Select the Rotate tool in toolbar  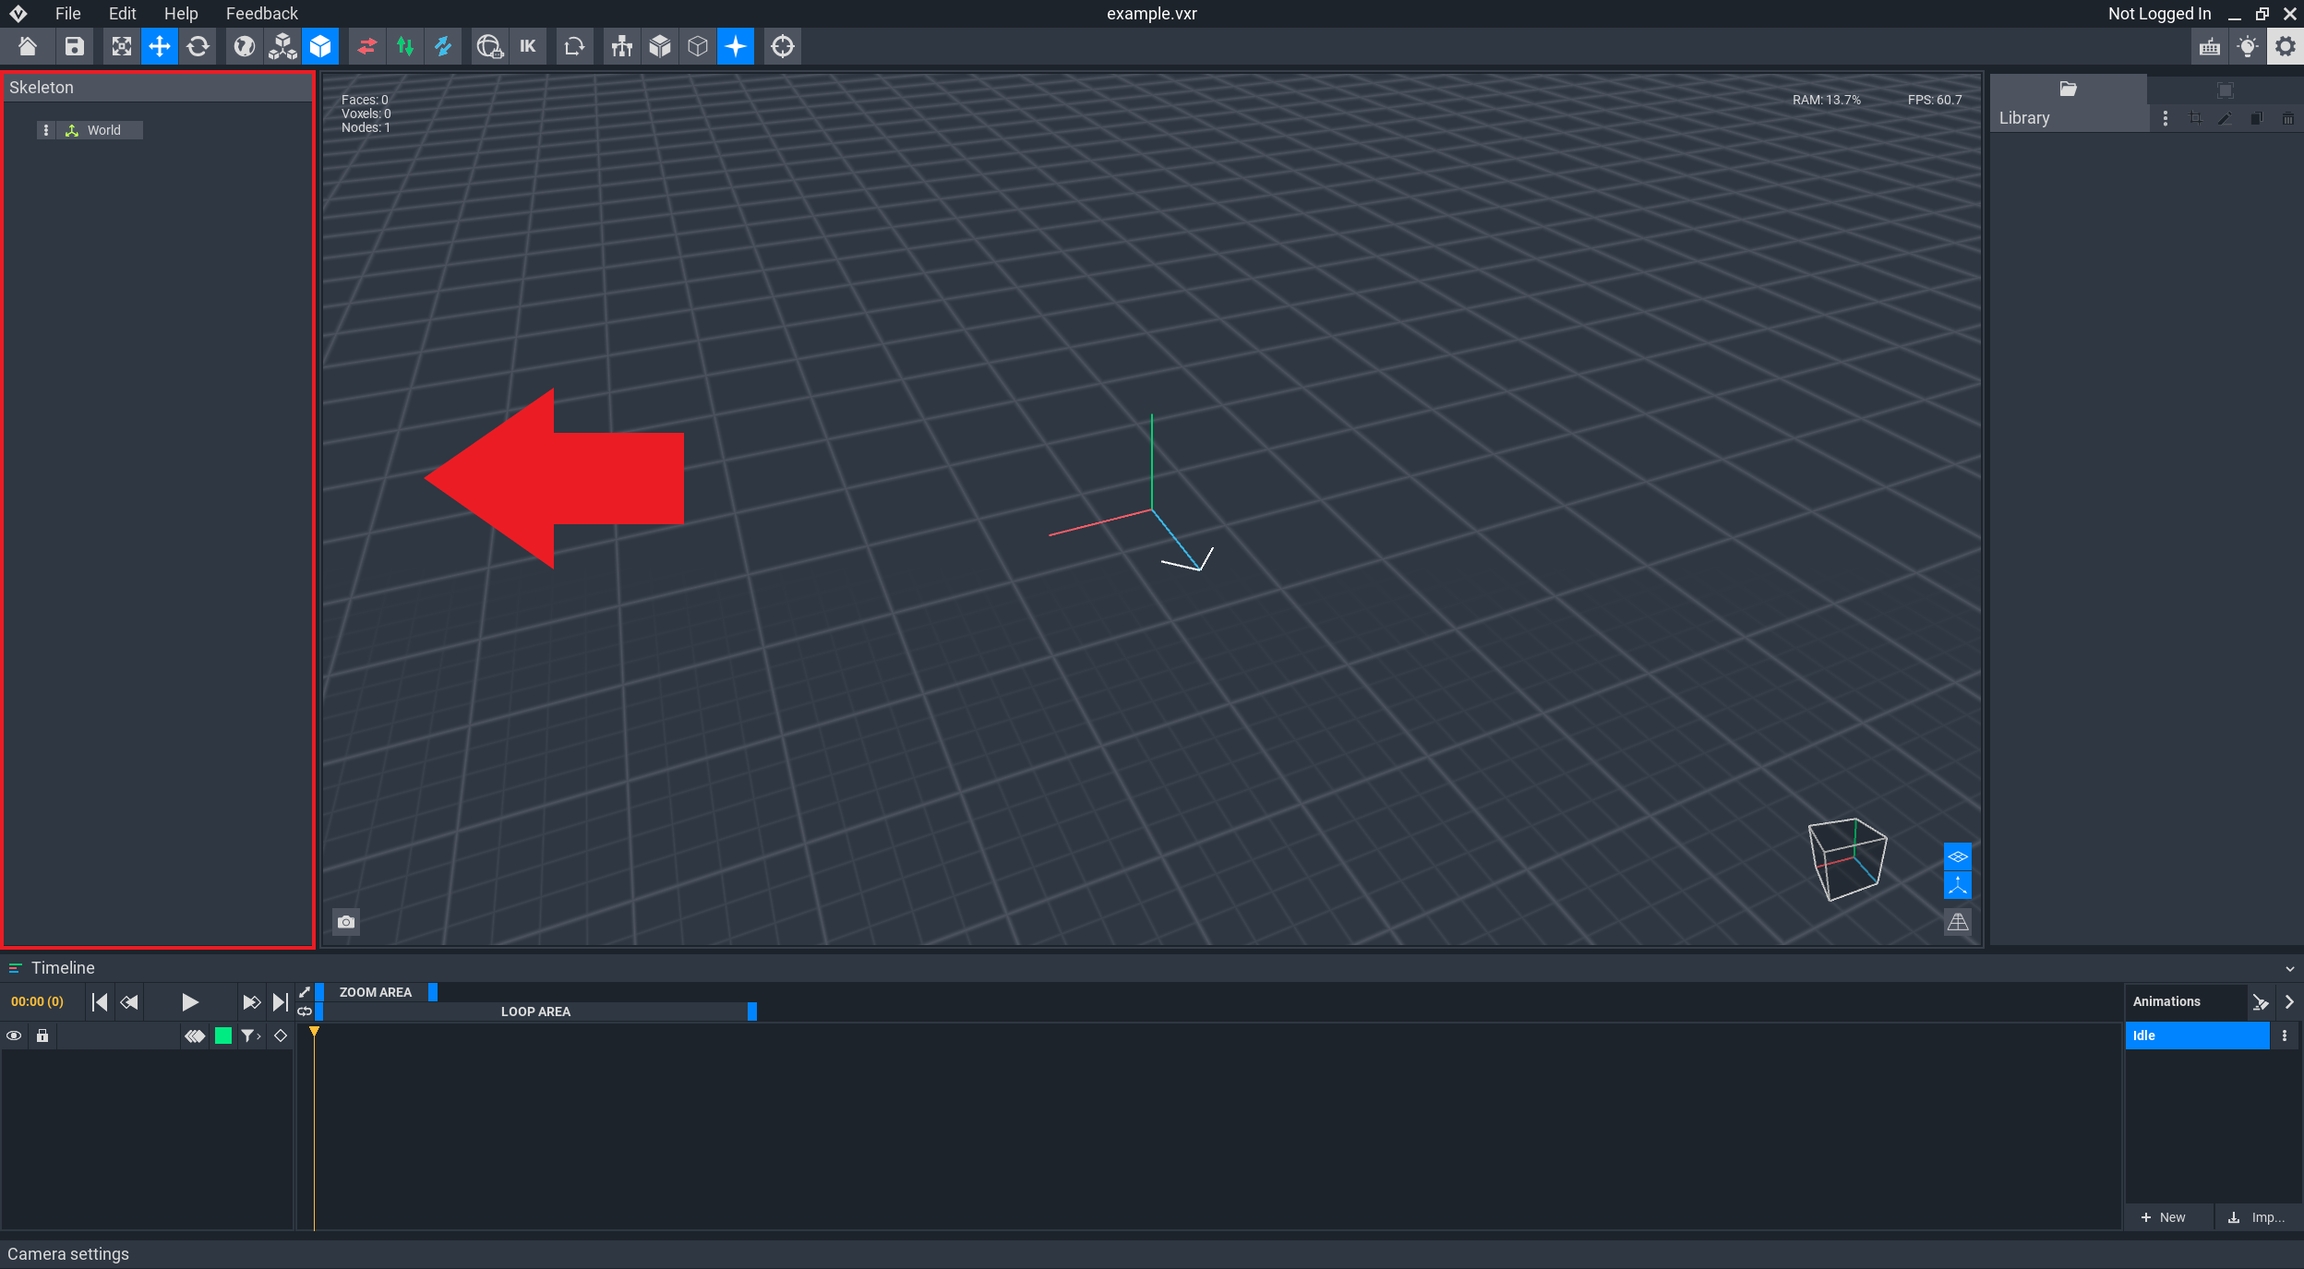(198, 46)
